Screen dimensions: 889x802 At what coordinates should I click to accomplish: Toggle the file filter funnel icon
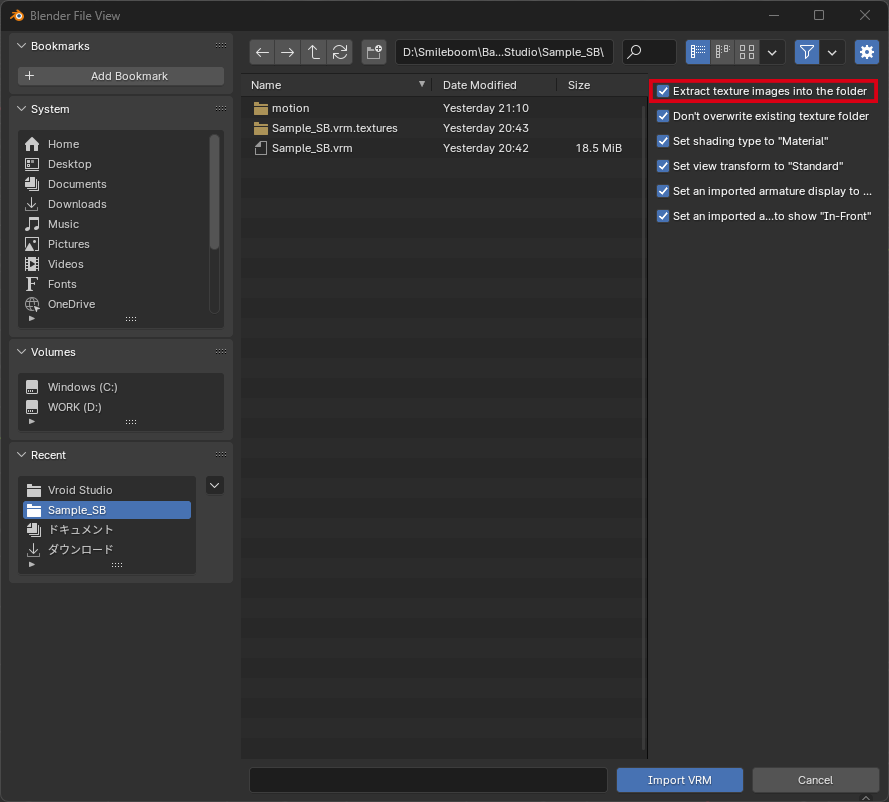coord(807,52)
